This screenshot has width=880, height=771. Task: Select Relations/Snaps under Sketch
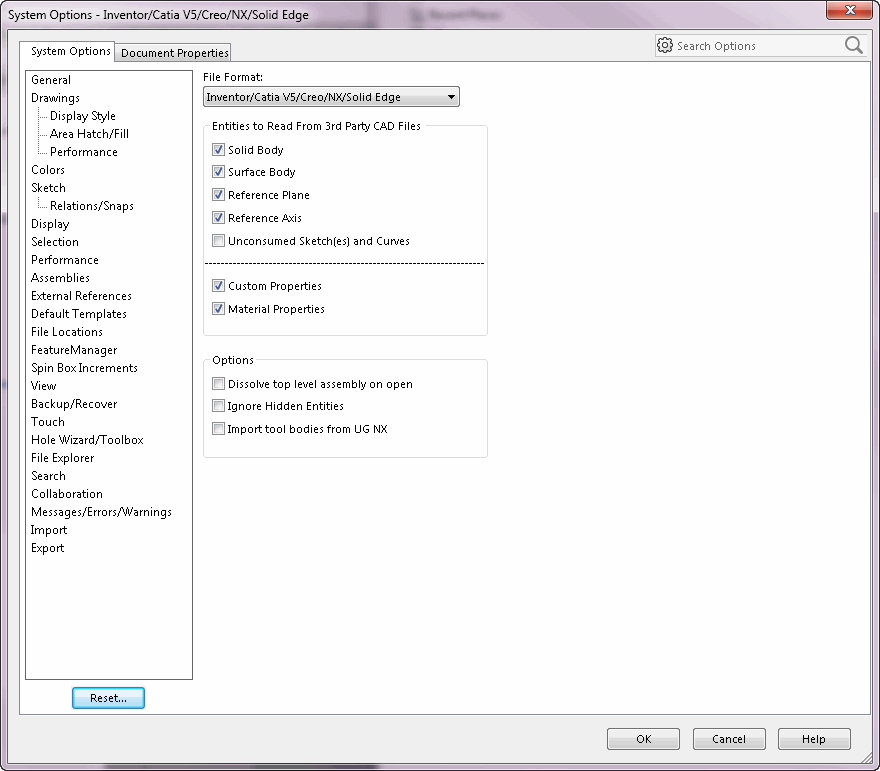pos(91,205)
